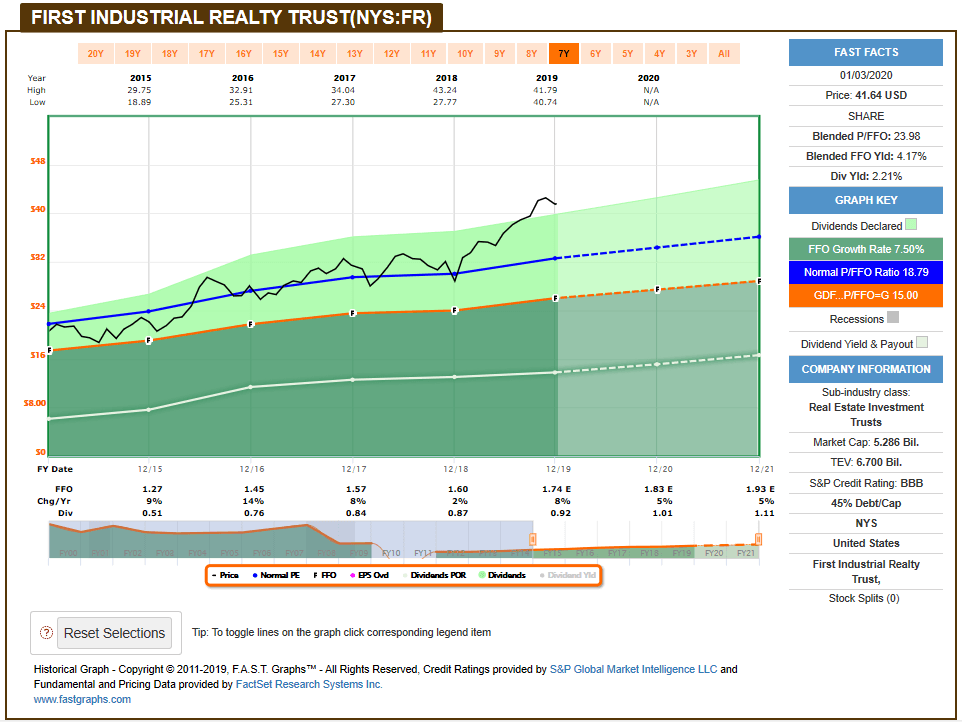The image size is (962, 725).
Task: Switch to the All timeframe tab
Action: coord(724,53)
